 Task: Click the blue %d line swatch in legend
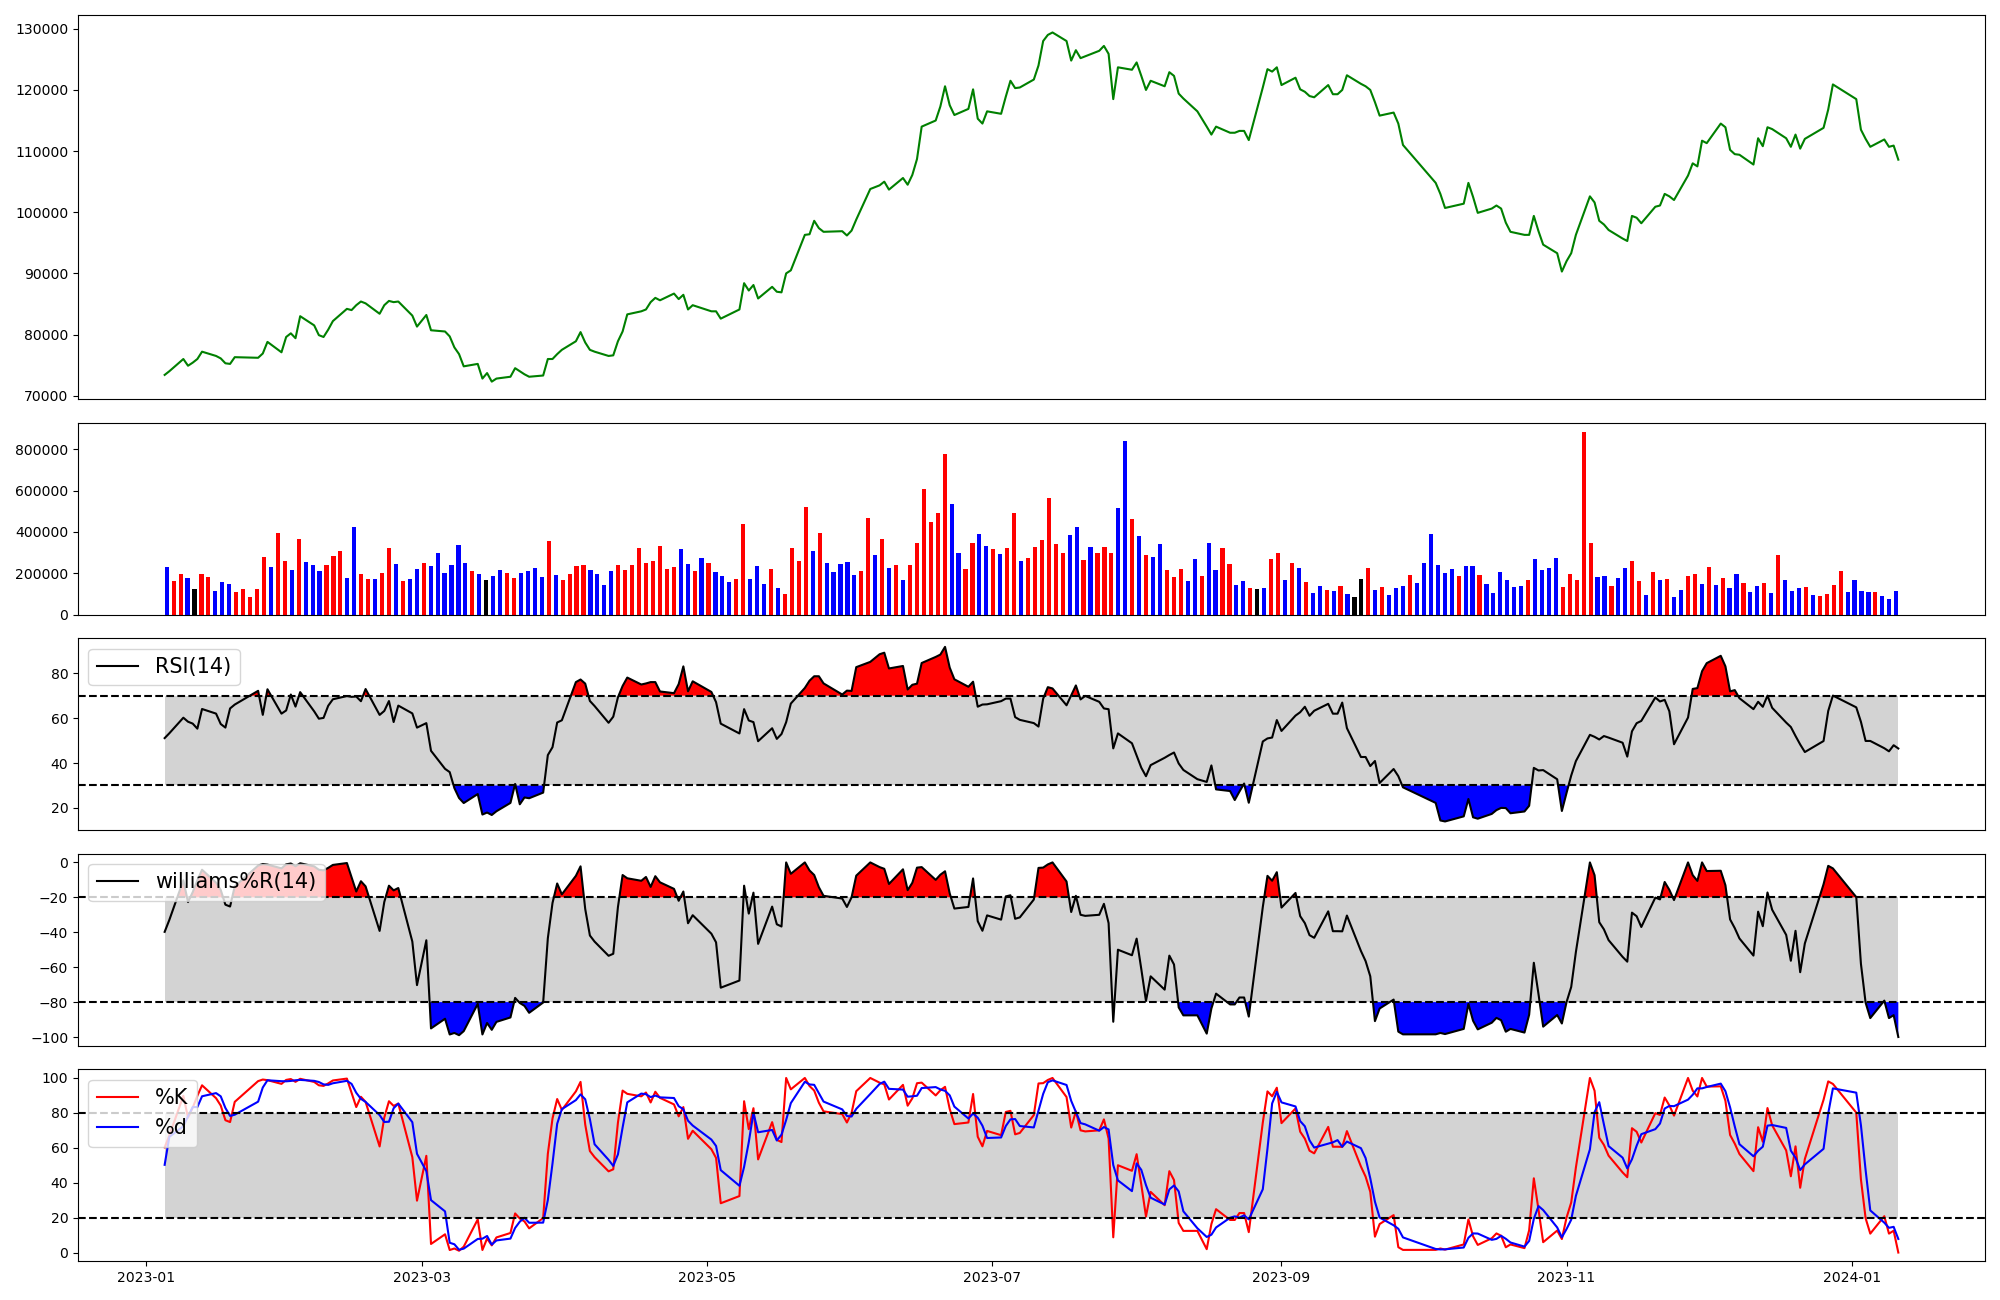[117, 1128]
